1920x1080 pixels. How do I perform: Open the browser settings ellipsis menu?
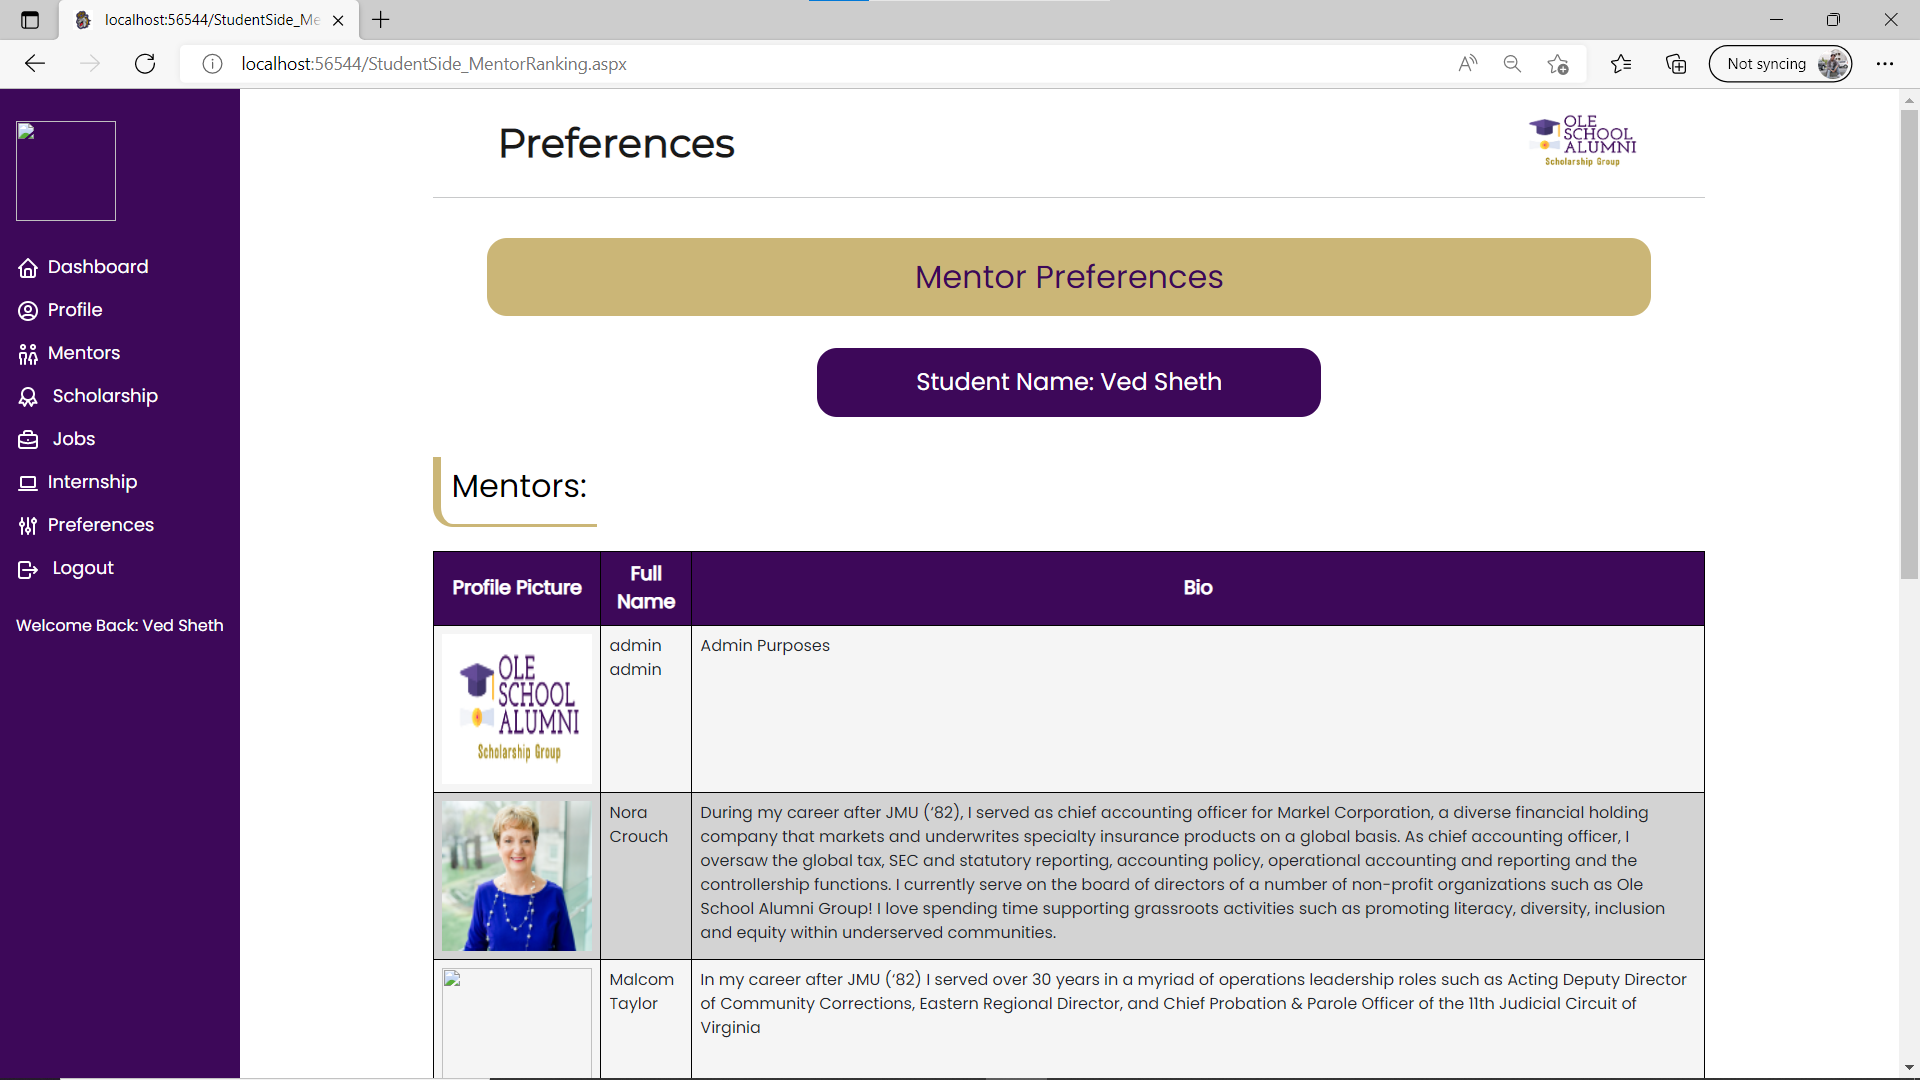click(1885, 64)
